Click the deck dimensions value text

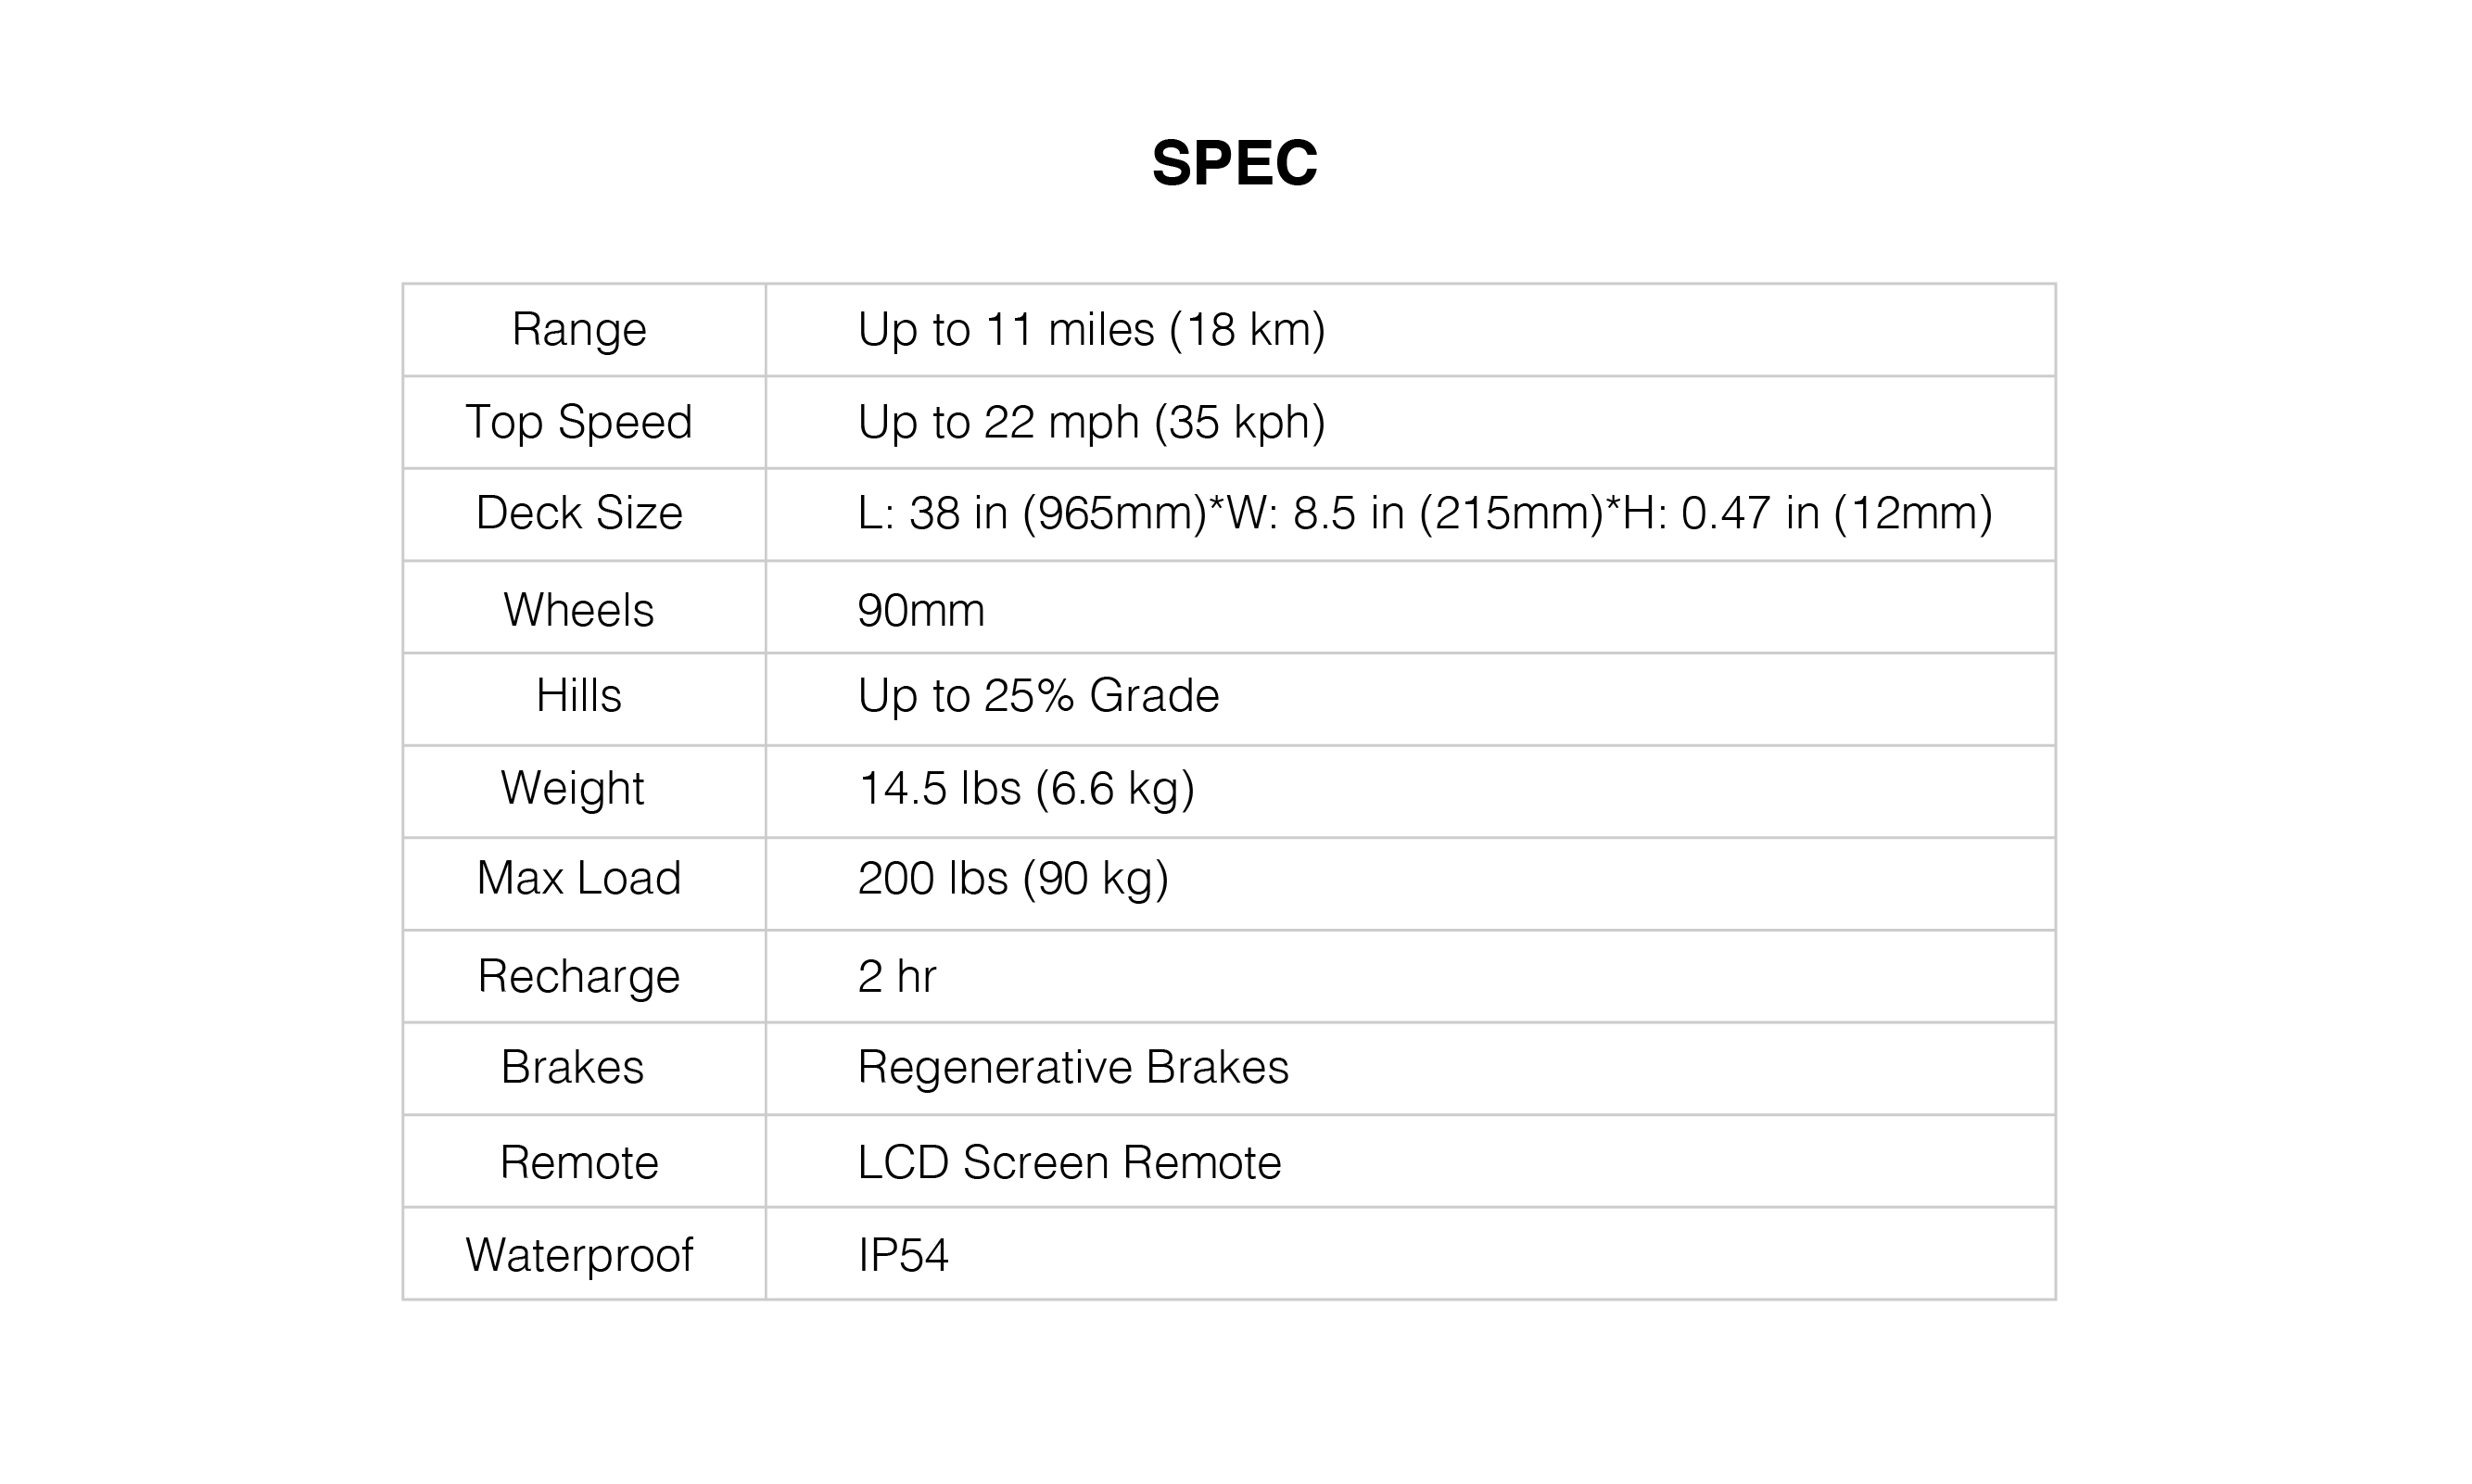pos(1425,514)
